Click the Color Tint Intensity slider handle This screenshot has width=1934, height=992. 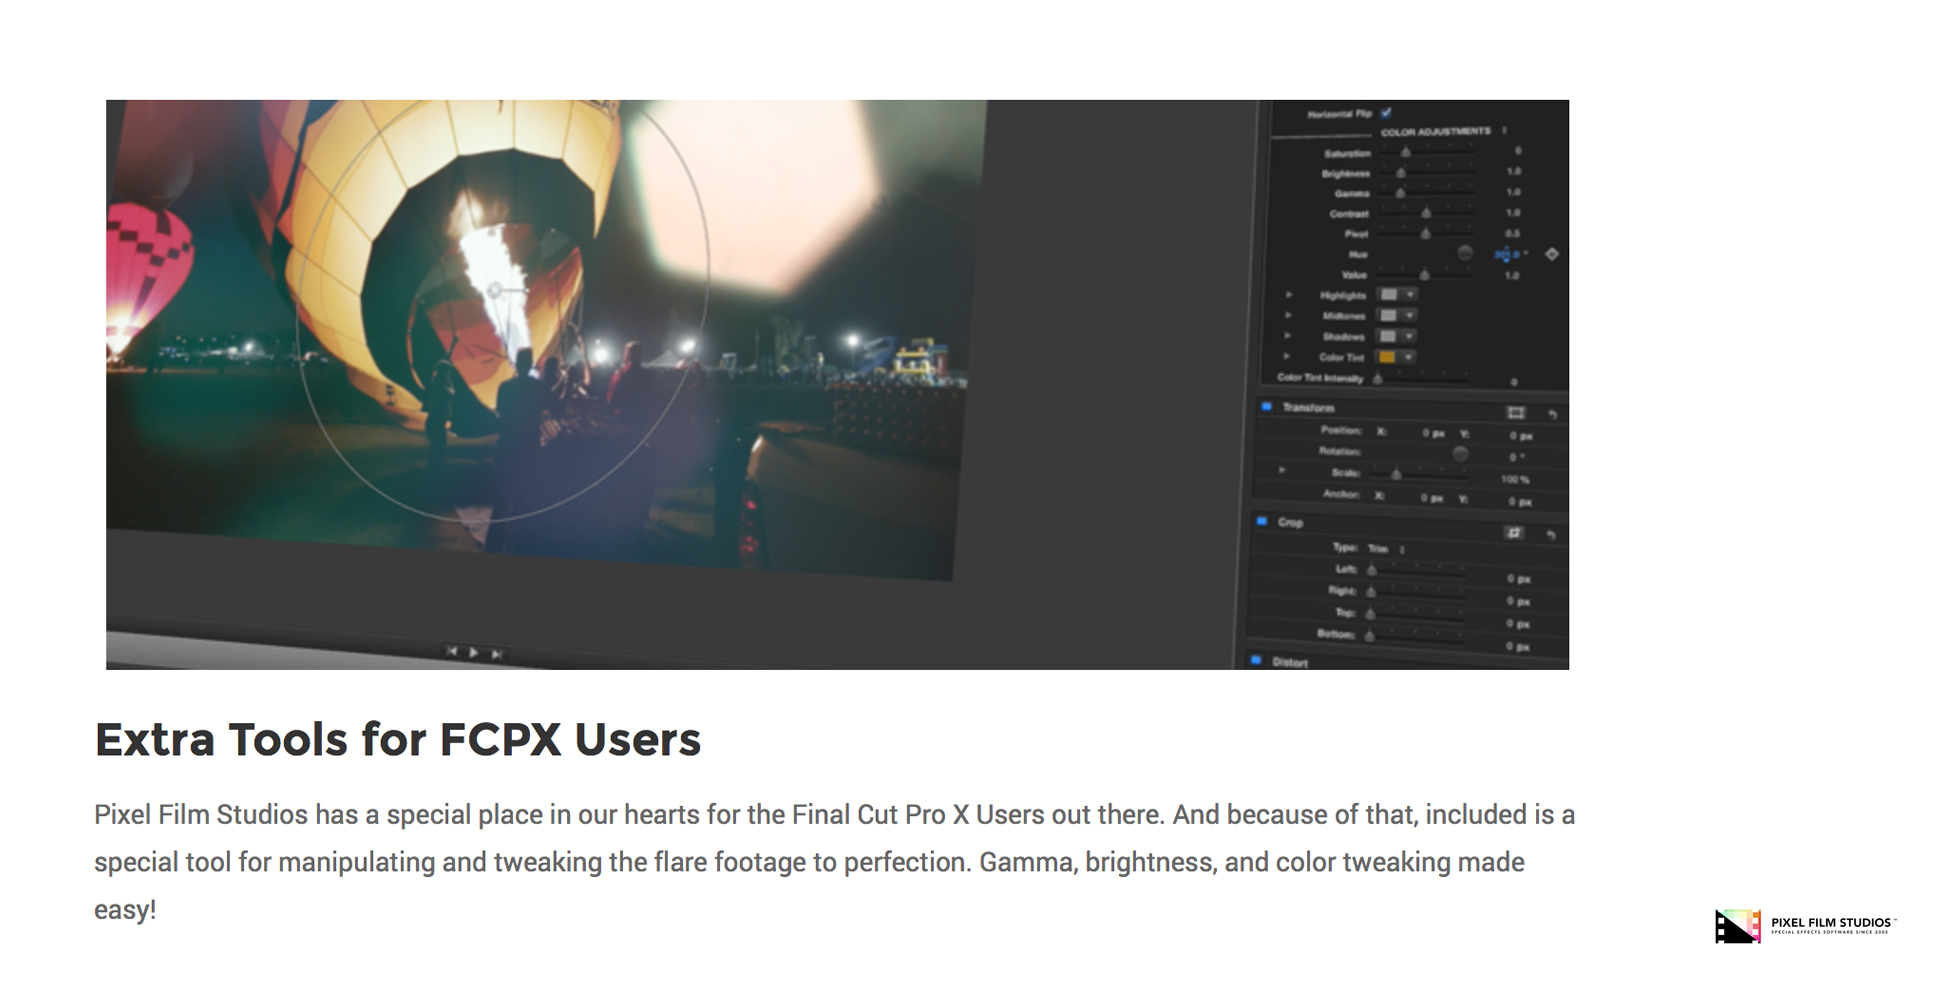[x=1378, y=378]
